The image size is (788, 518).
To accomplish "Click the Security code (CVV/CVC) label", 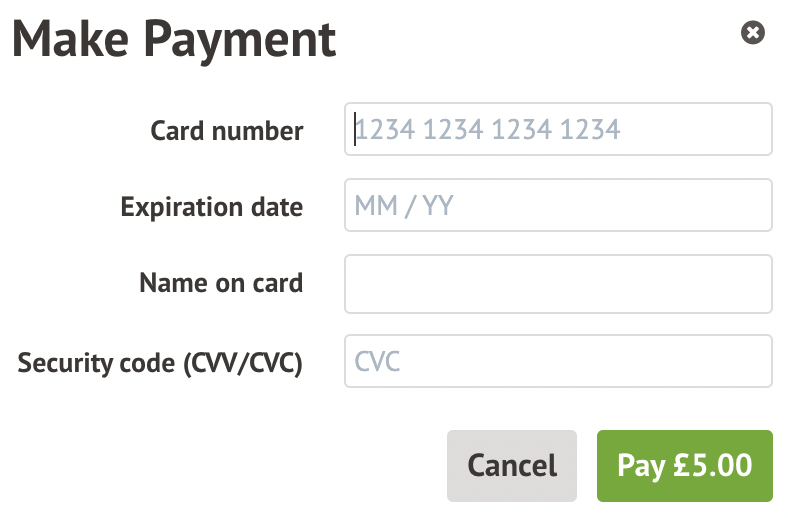I will click(160, 361).
